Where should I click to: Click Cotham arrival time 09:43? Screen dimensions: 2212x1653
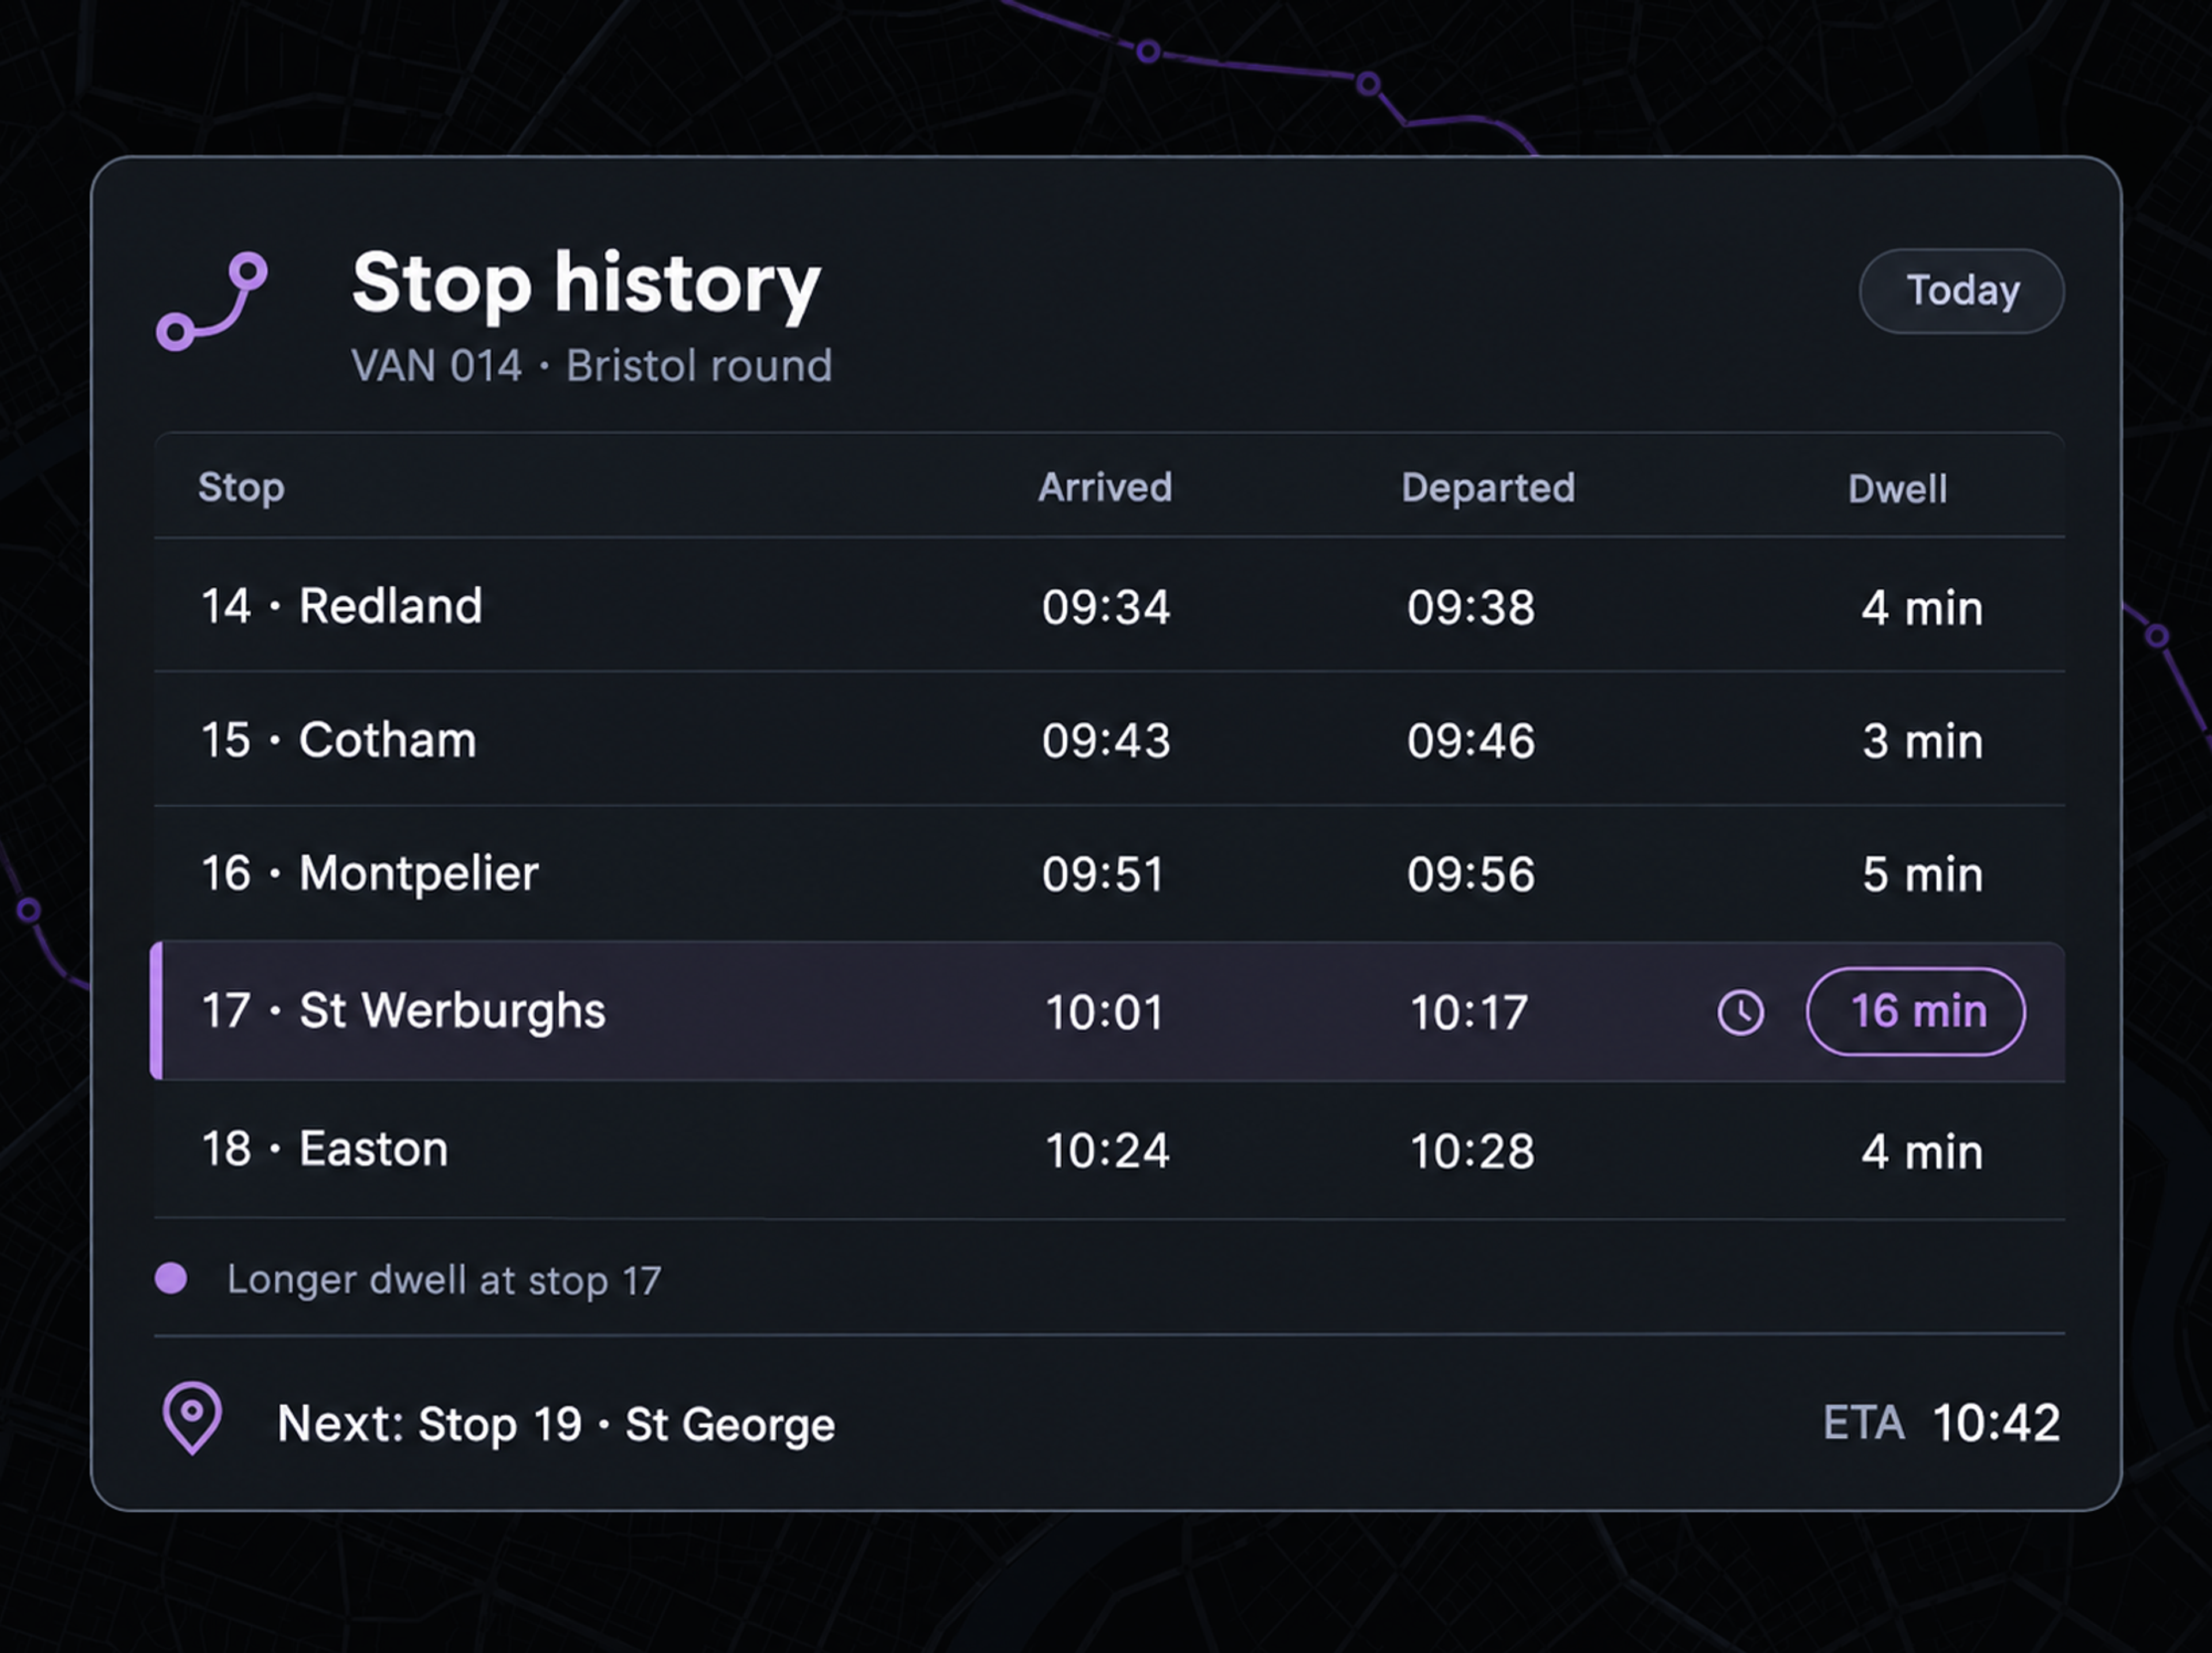pos(1106,741)
